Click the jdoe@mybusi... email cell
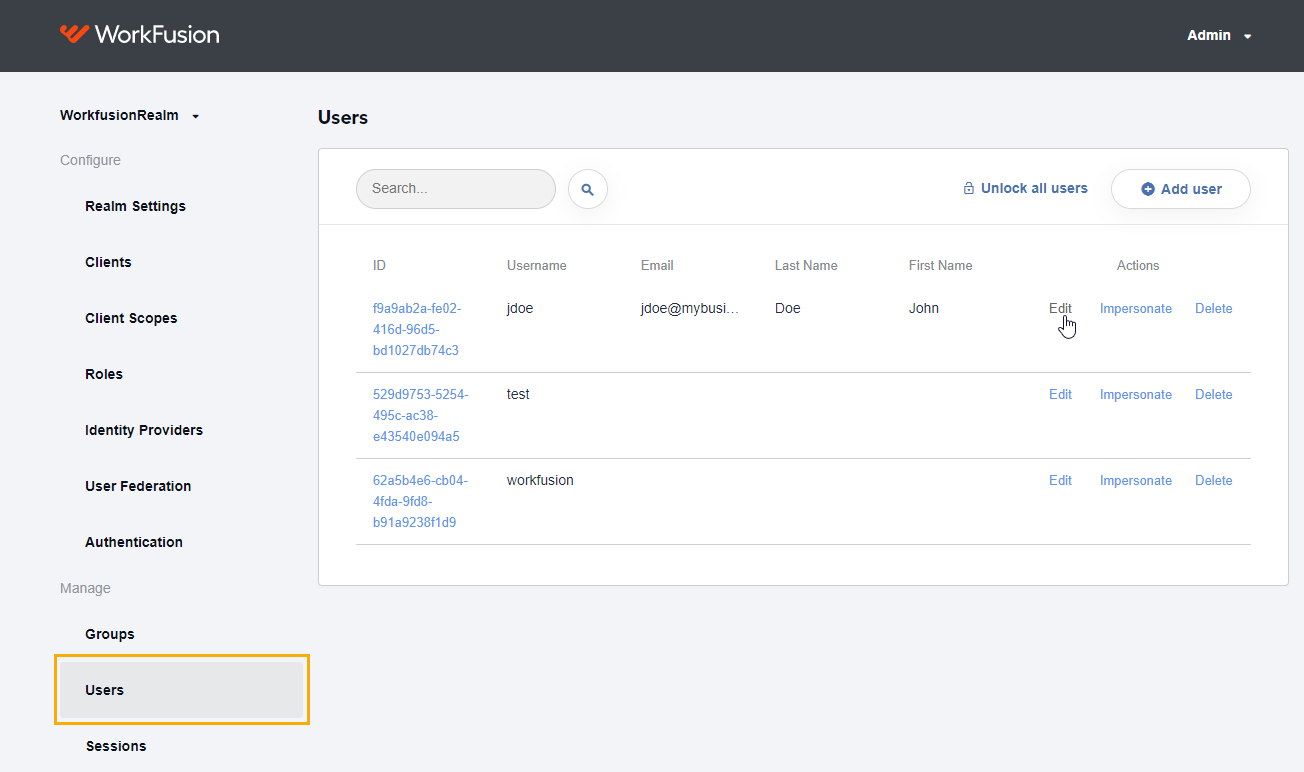 coord(690,308)
